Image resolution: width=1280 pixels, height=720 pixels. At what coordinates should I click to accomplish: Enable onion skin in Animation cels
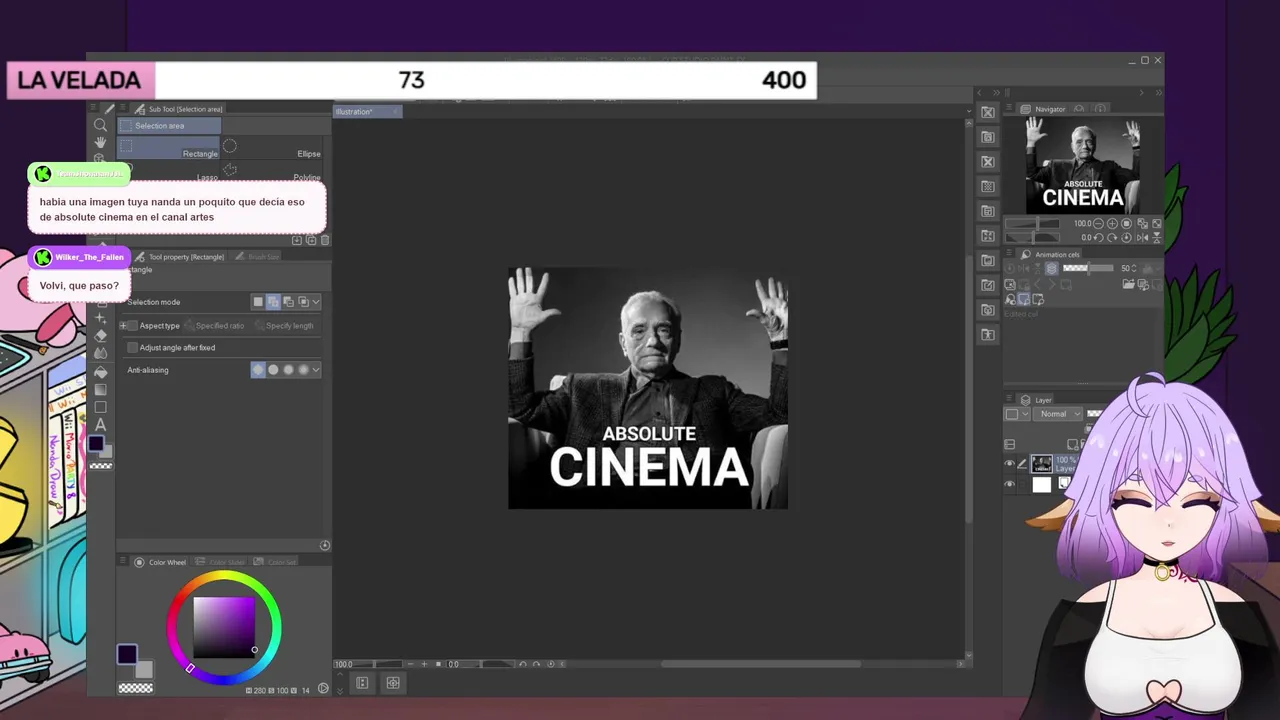click(1051, 269)
